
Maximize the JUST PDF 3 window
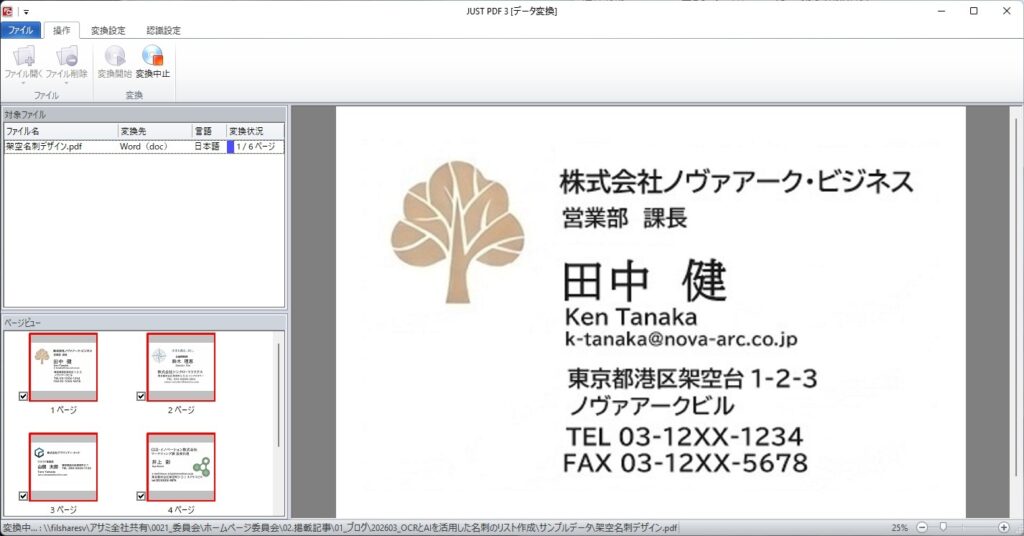[x=974, y=11]
